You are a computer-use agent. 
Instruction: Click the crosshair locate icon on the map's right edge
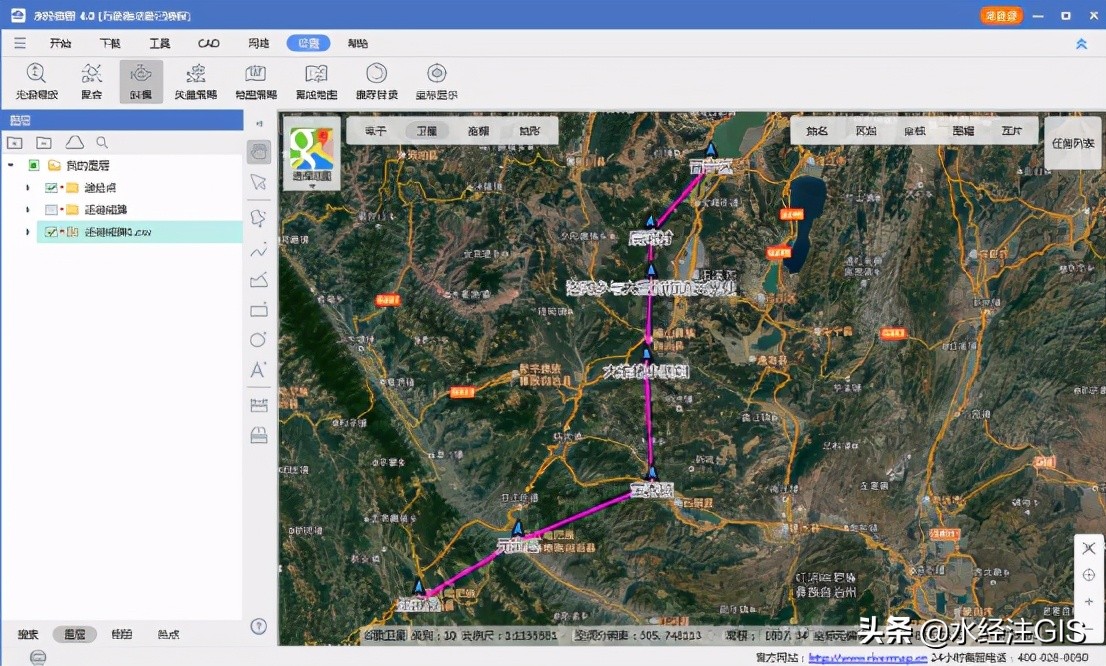point(1088,575)
